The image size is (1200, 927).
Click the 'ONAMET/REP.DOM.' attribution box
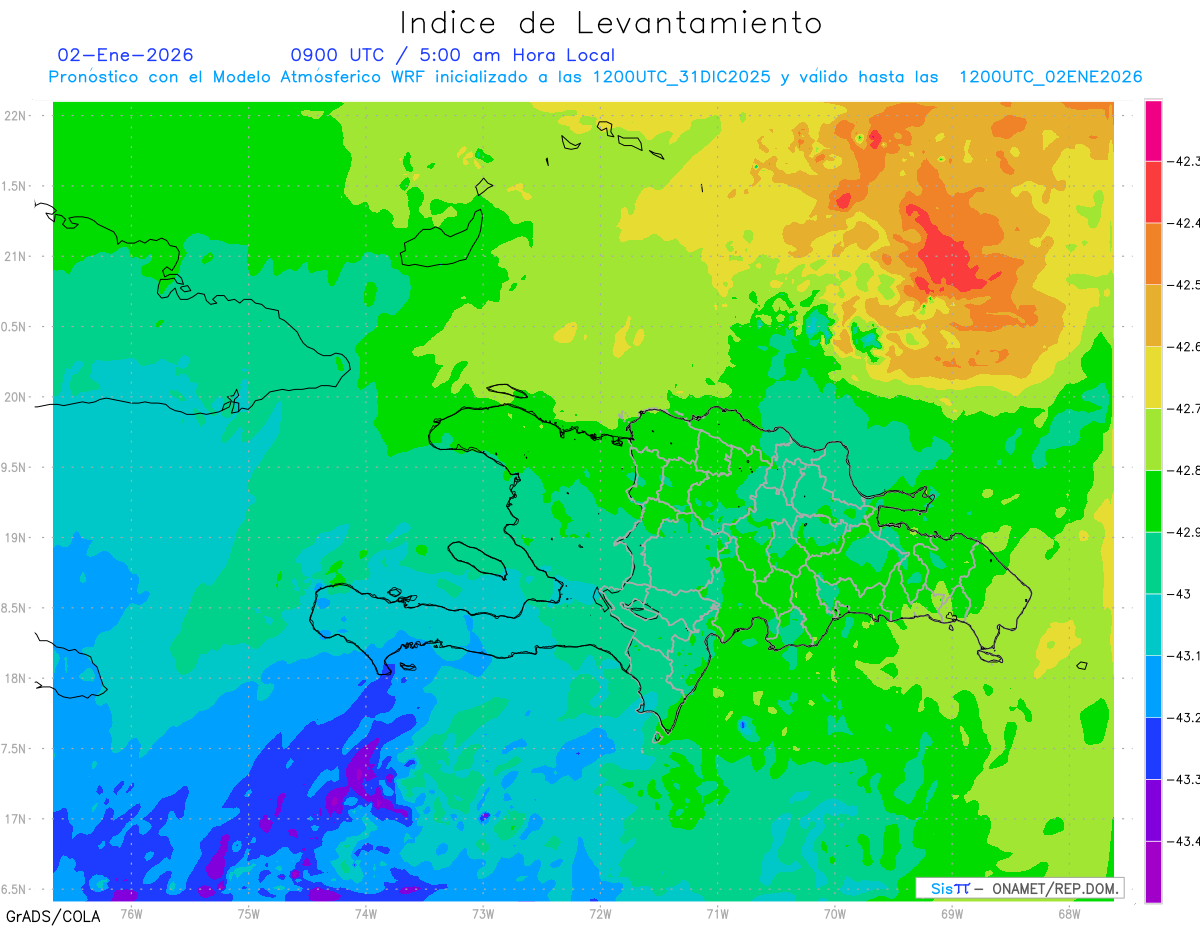click(1019, 888)
